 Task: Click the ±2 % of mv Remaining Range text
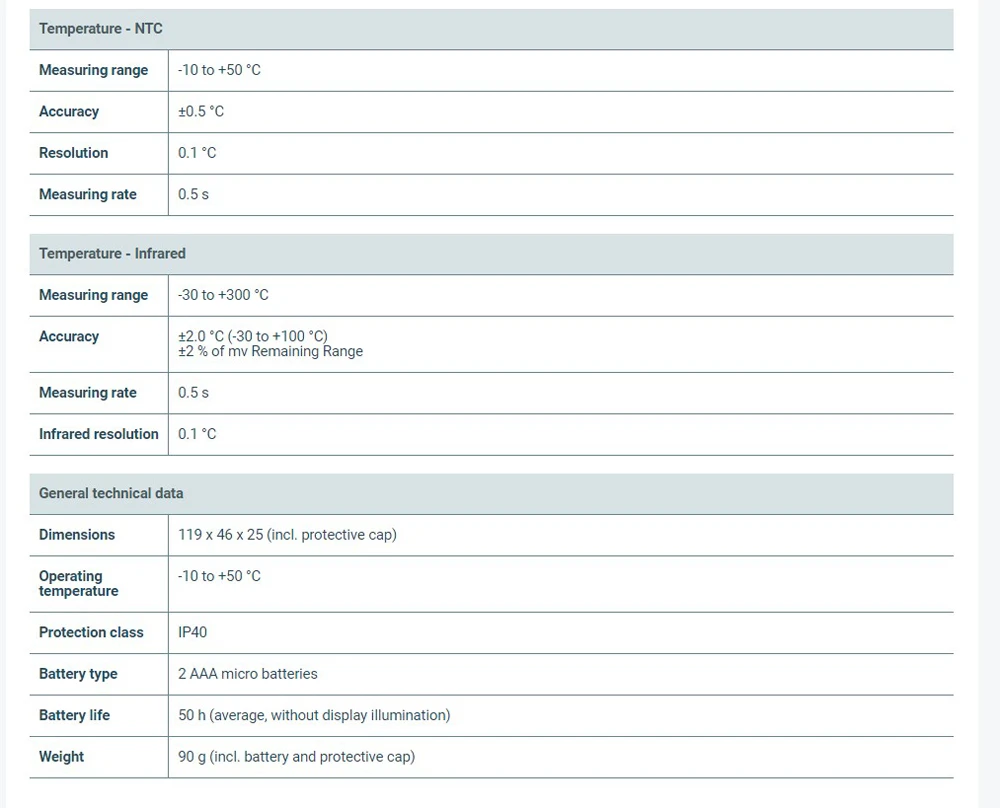pos(270,352)
